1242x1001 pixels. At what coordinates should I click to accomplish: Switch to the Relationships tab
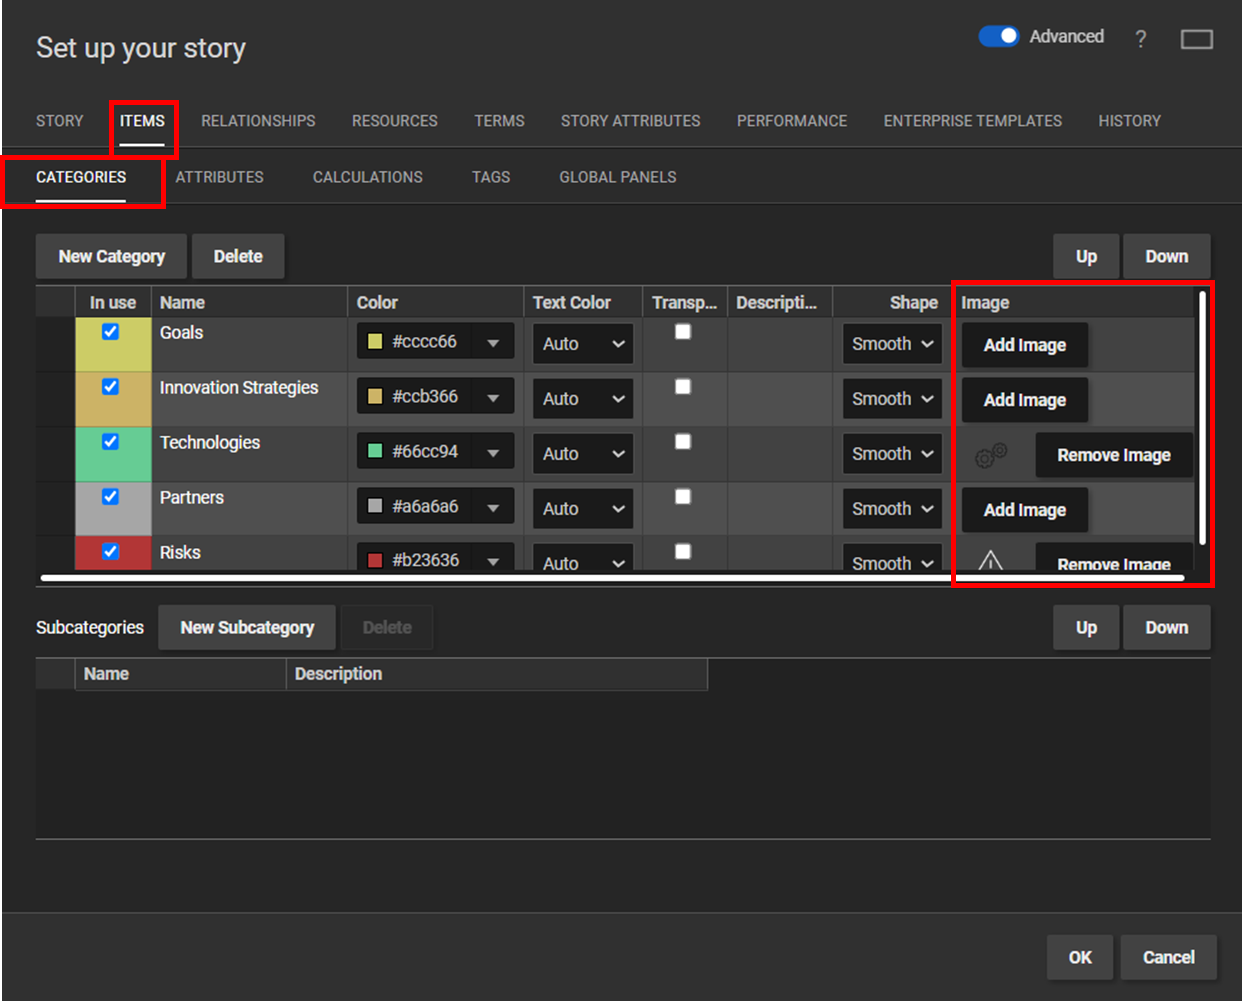[x=258, y=121]
